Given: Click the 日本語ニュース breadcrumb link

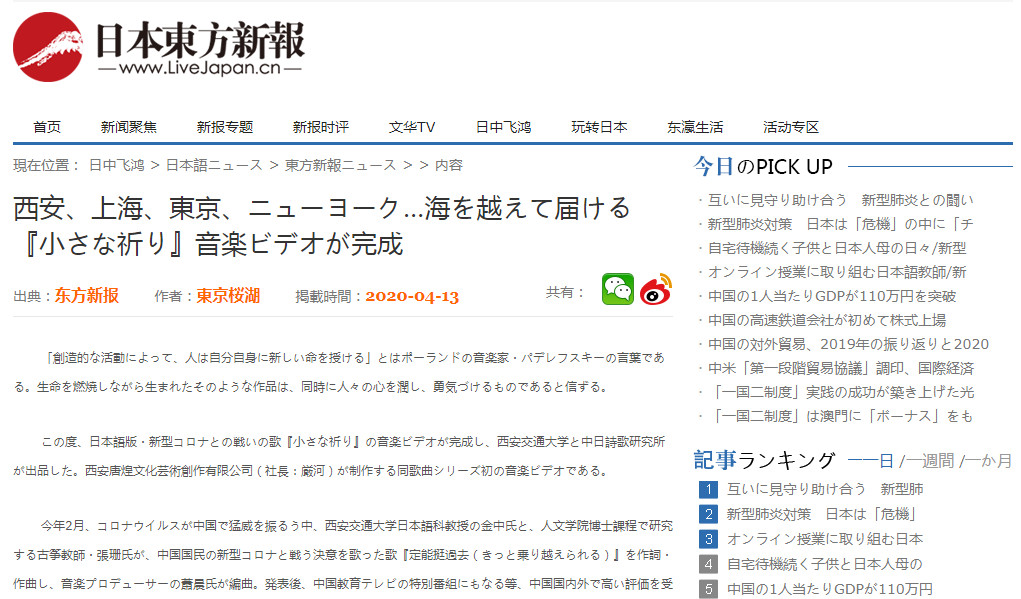Looking at the screenshot, I should click(208, 165).
